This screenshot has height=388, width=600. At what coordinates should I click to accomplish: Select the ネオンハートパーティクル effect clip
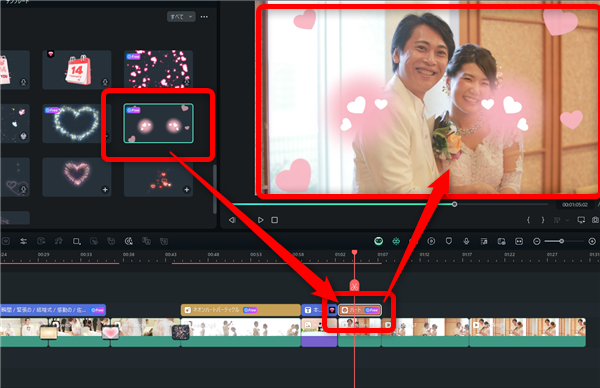[240, 310]
